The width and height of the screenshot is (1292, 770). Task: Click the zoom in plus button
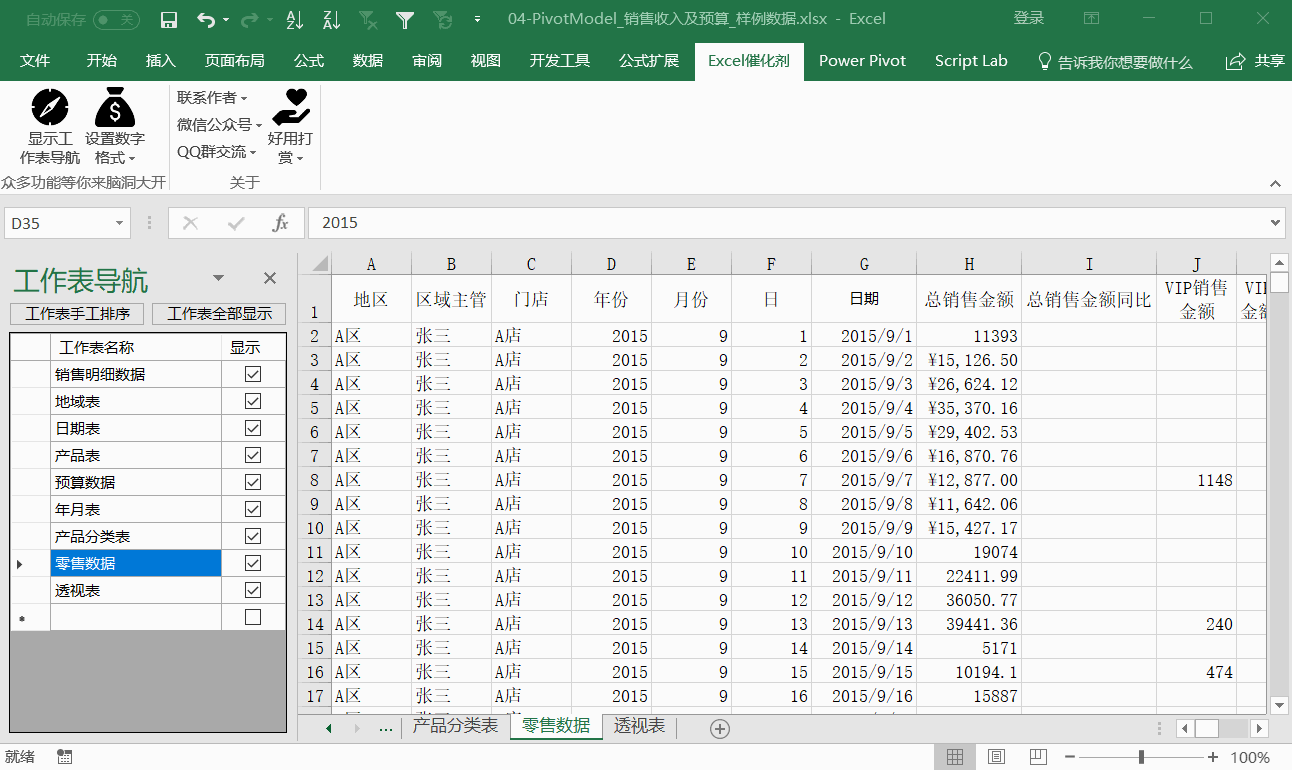click(x=1213, y=757)
